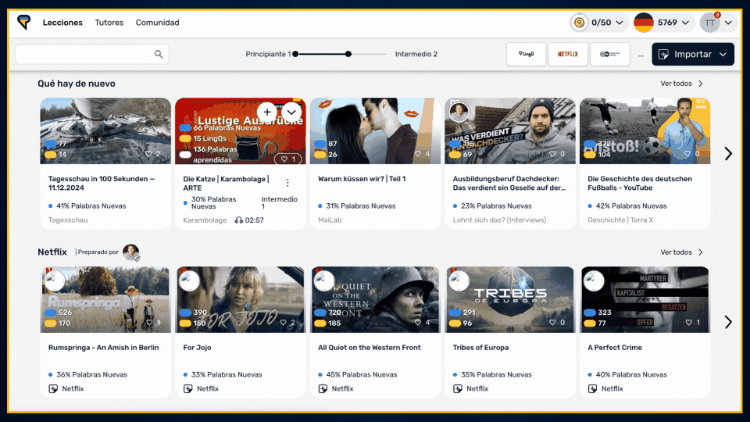Click the Dachdecker card author avatar
750x422 pixels.
(458, 112)
